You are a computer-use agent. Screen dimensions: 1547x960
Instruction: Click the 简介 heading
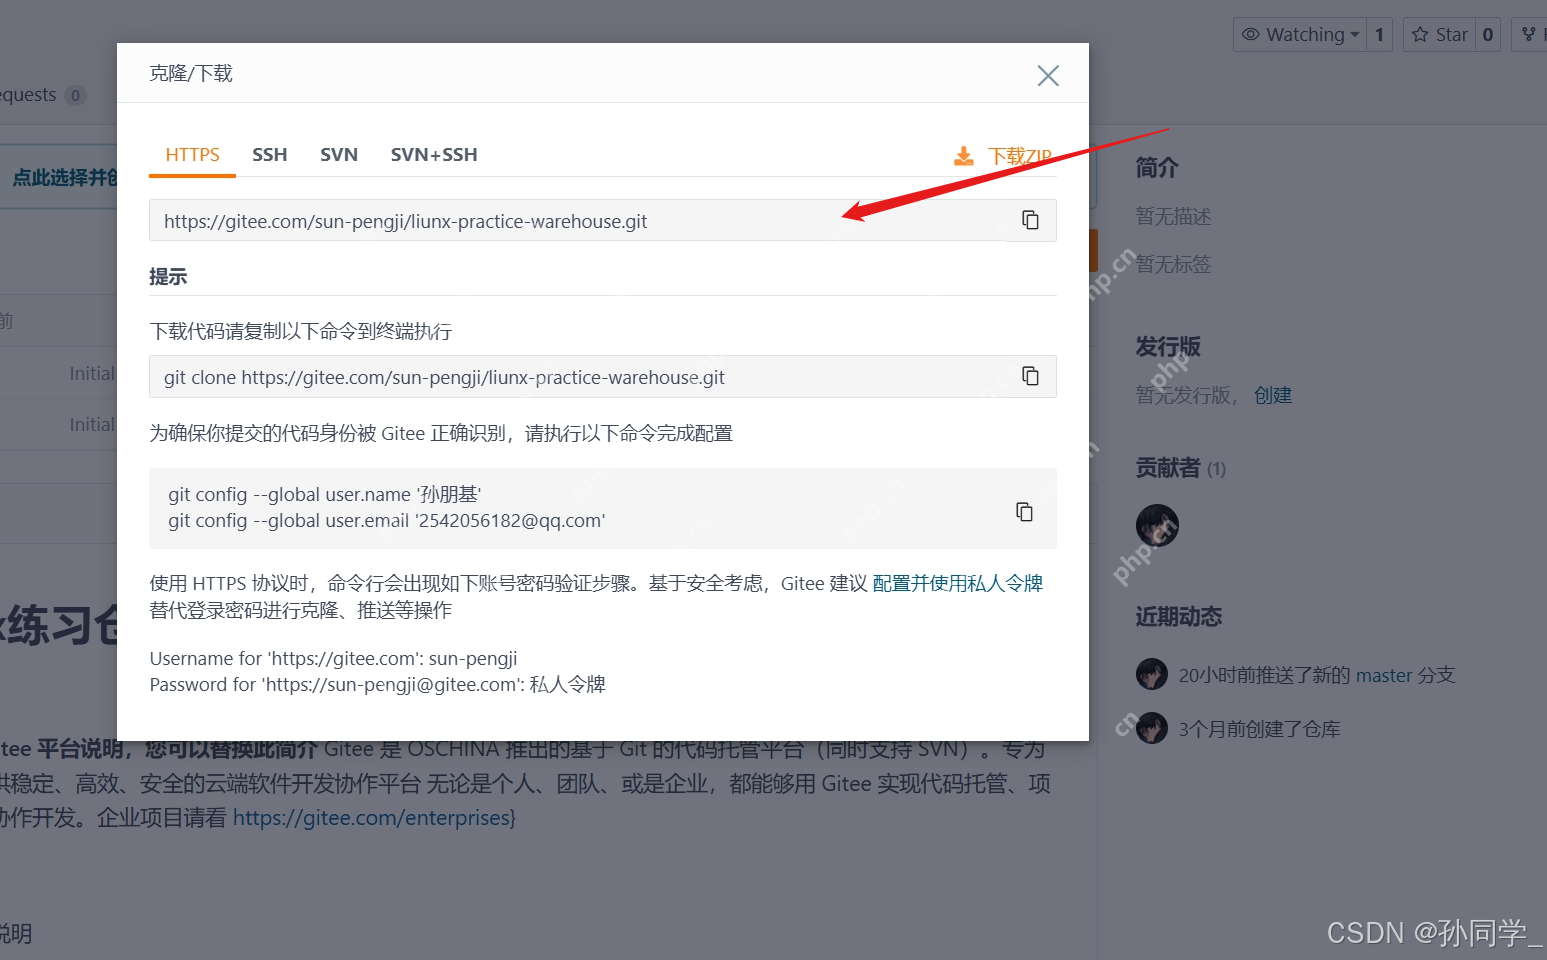1157,168
